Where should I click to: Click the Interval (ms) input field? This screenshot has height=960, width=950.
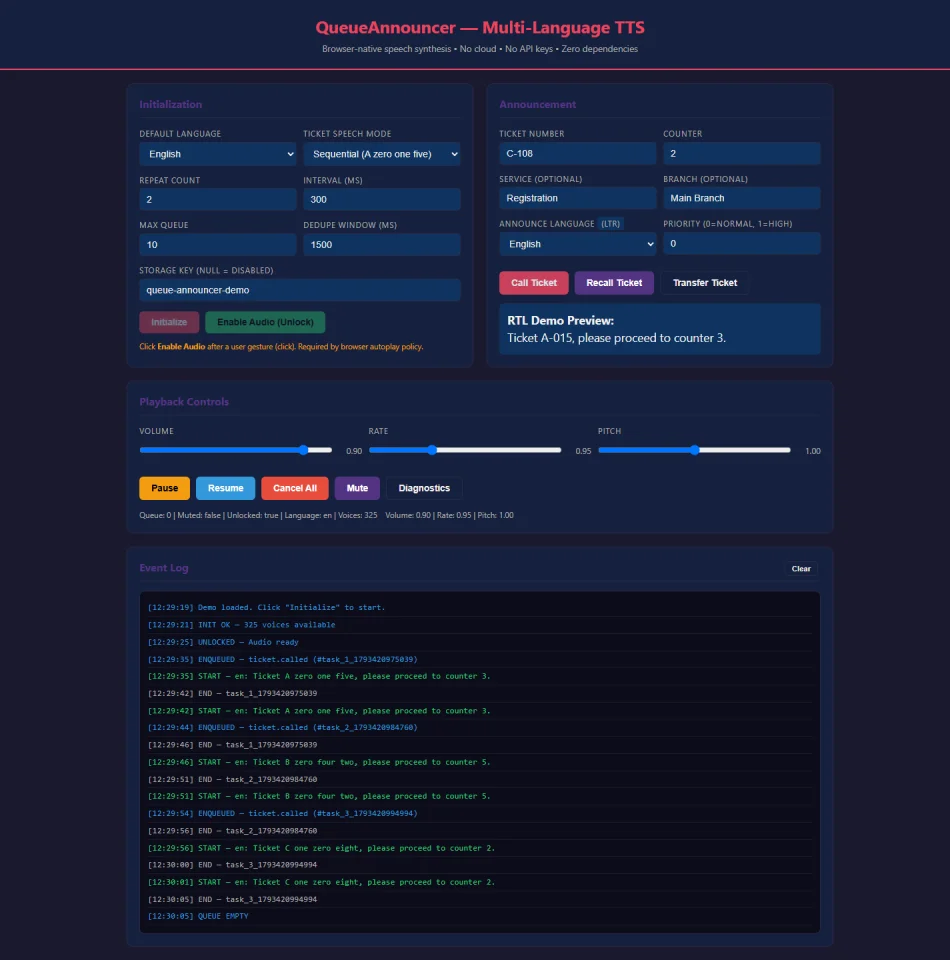pyautogui.click(x=381, y=200)
